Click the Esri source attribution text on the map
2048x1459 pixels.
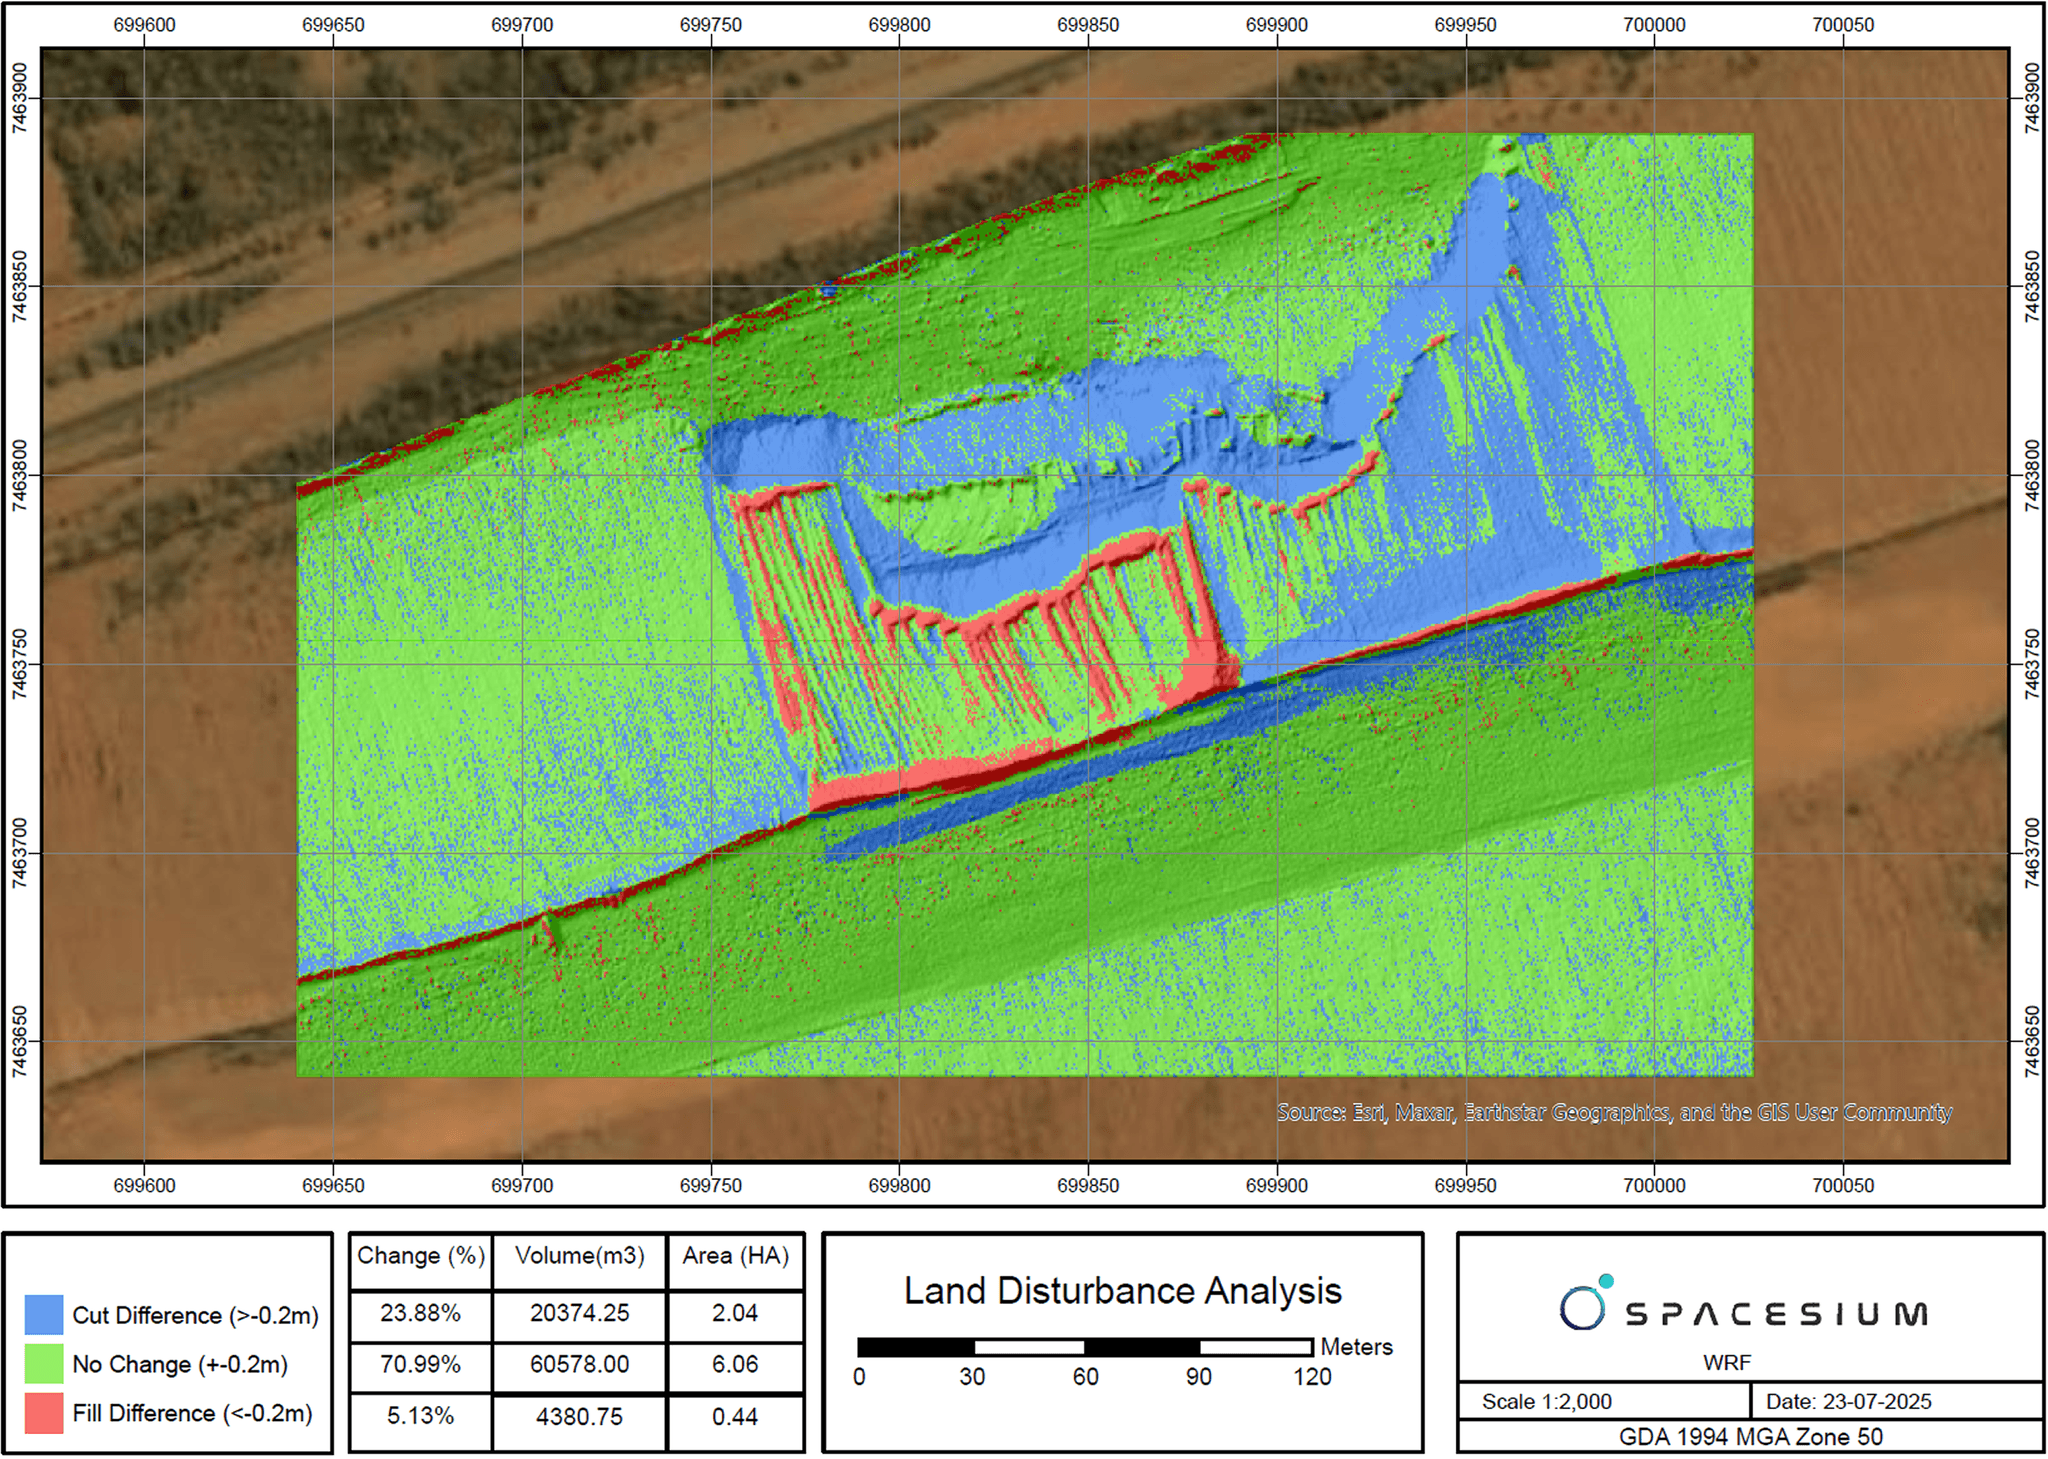(1612, 1112)
